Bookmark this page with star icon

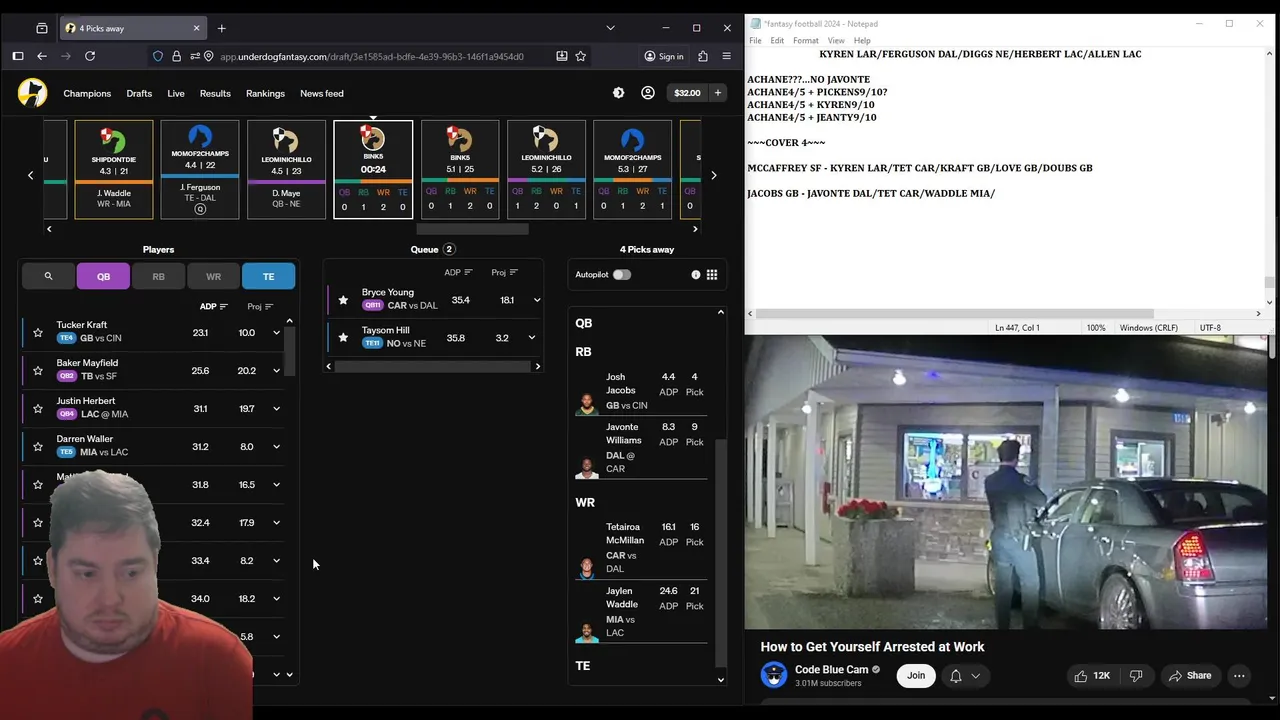(x=580, y=56)
